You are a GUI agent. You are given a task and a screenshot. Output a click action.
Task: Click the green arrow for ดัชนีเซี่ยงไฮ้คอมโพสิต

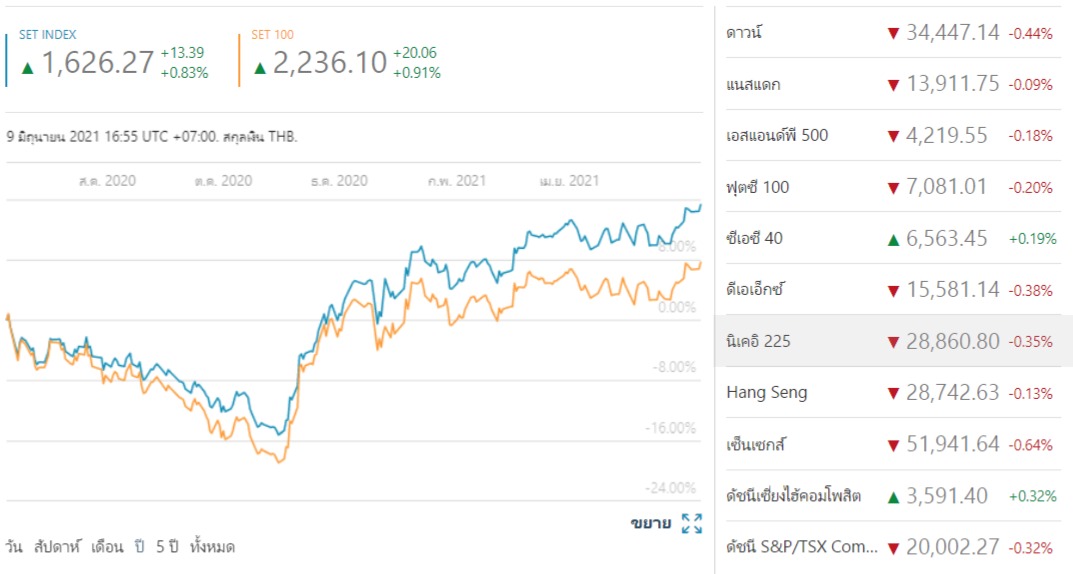click(893, 496)
